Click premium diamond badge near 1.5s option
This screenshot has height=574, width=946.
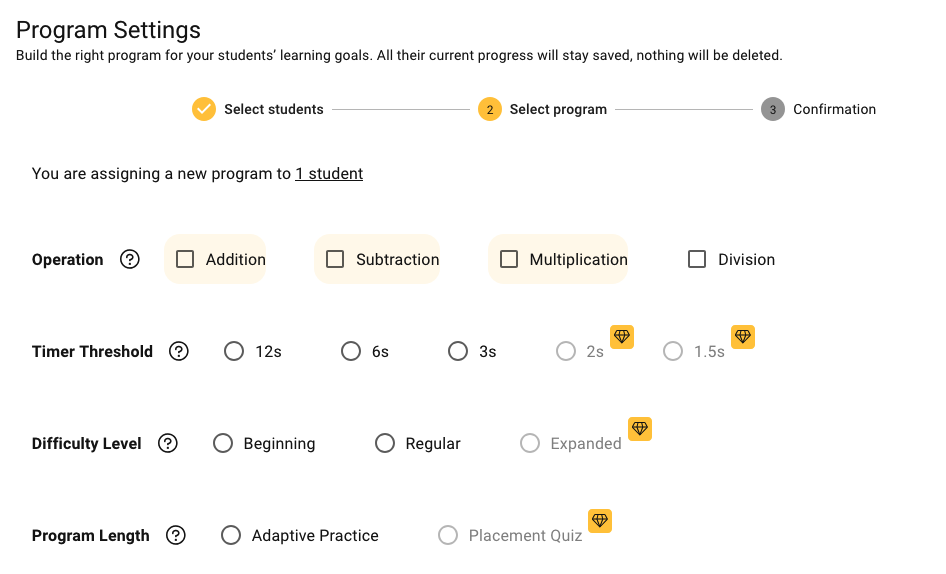click(742, 337)
